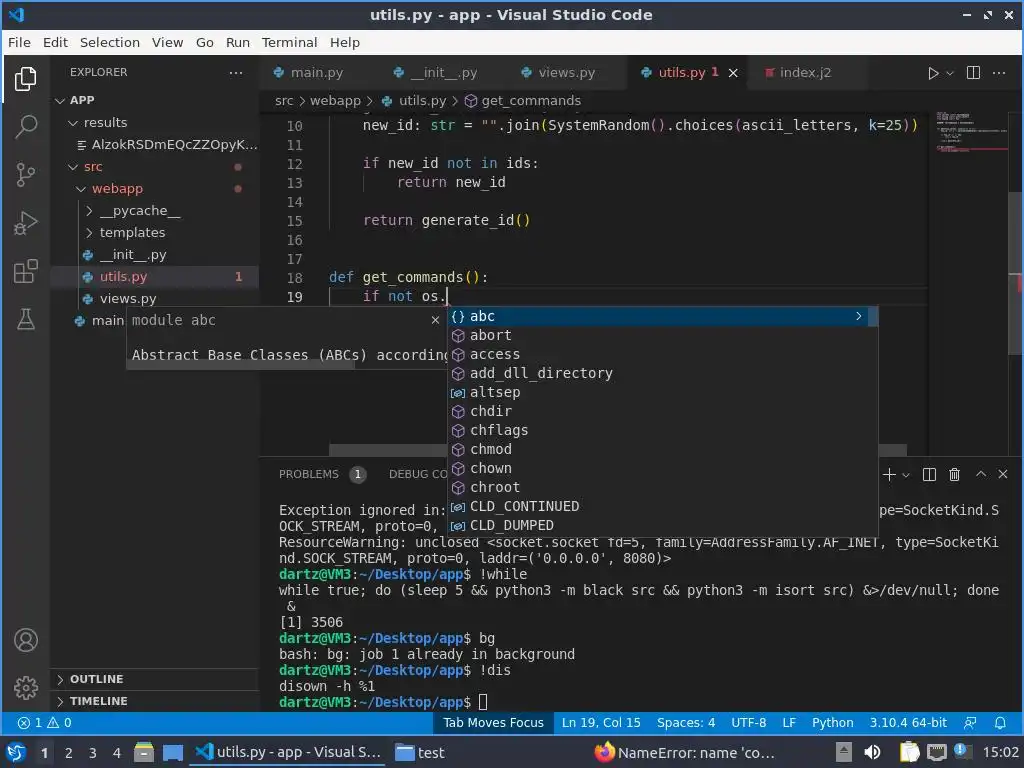Image resolution: width=1024 pixels, height=768 pixels.
Task: Switch to main.py editor tab
Action: pos(317,72)
